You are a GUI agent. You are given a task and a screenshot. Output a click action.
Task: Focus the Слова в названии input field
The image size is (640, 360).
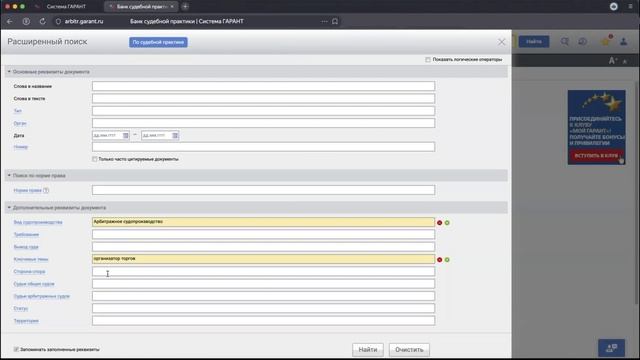263,86
